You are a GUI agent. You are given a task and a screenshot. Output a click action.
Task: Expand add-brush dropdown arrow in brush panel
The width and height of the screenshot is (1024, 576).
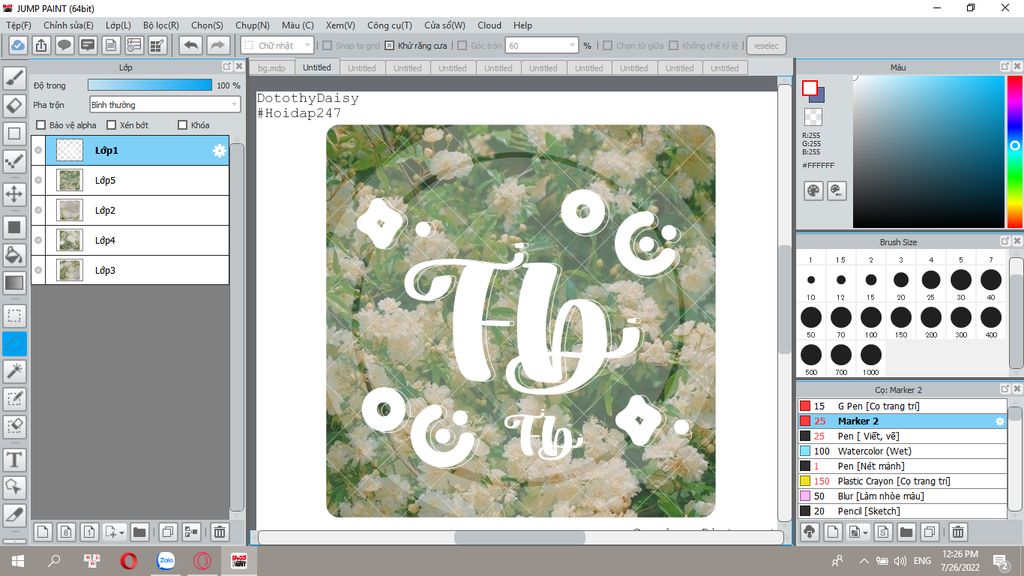click(865, 534)
